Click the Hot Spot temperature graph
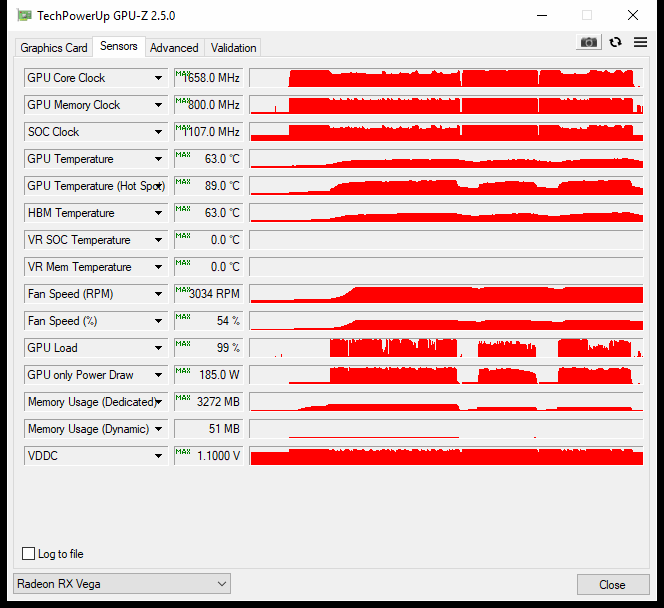Screen dimensions: 664x608 coord(446,186)
